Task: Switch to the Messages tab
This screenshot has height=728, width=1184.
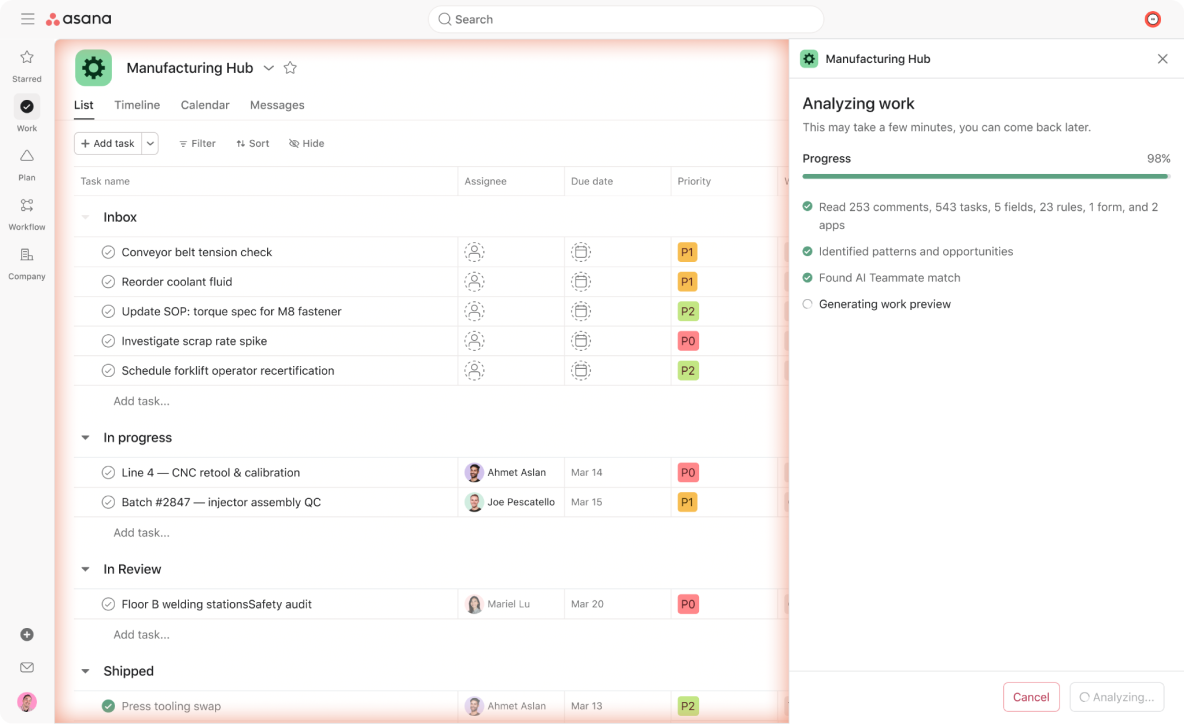Action: point(277,105)
